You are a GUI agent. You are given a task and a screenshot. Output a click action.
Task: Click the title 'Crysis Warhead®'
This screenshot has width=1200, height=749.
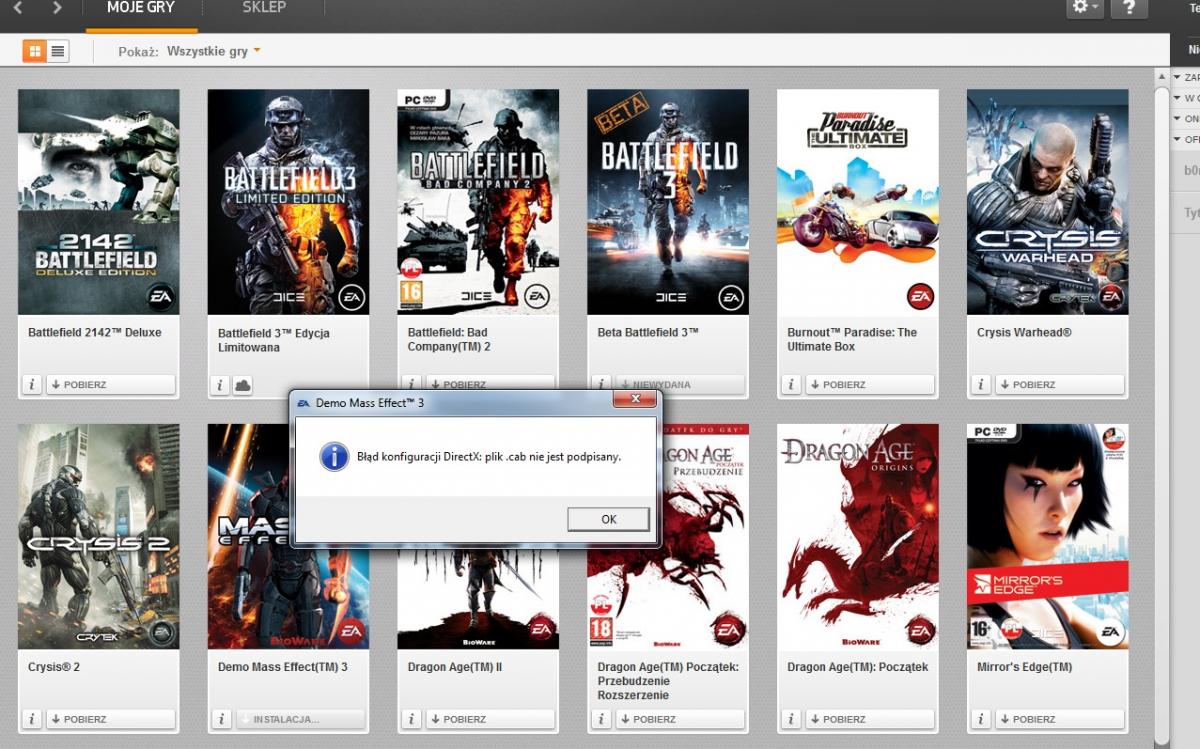click(x=1024, y=332)
